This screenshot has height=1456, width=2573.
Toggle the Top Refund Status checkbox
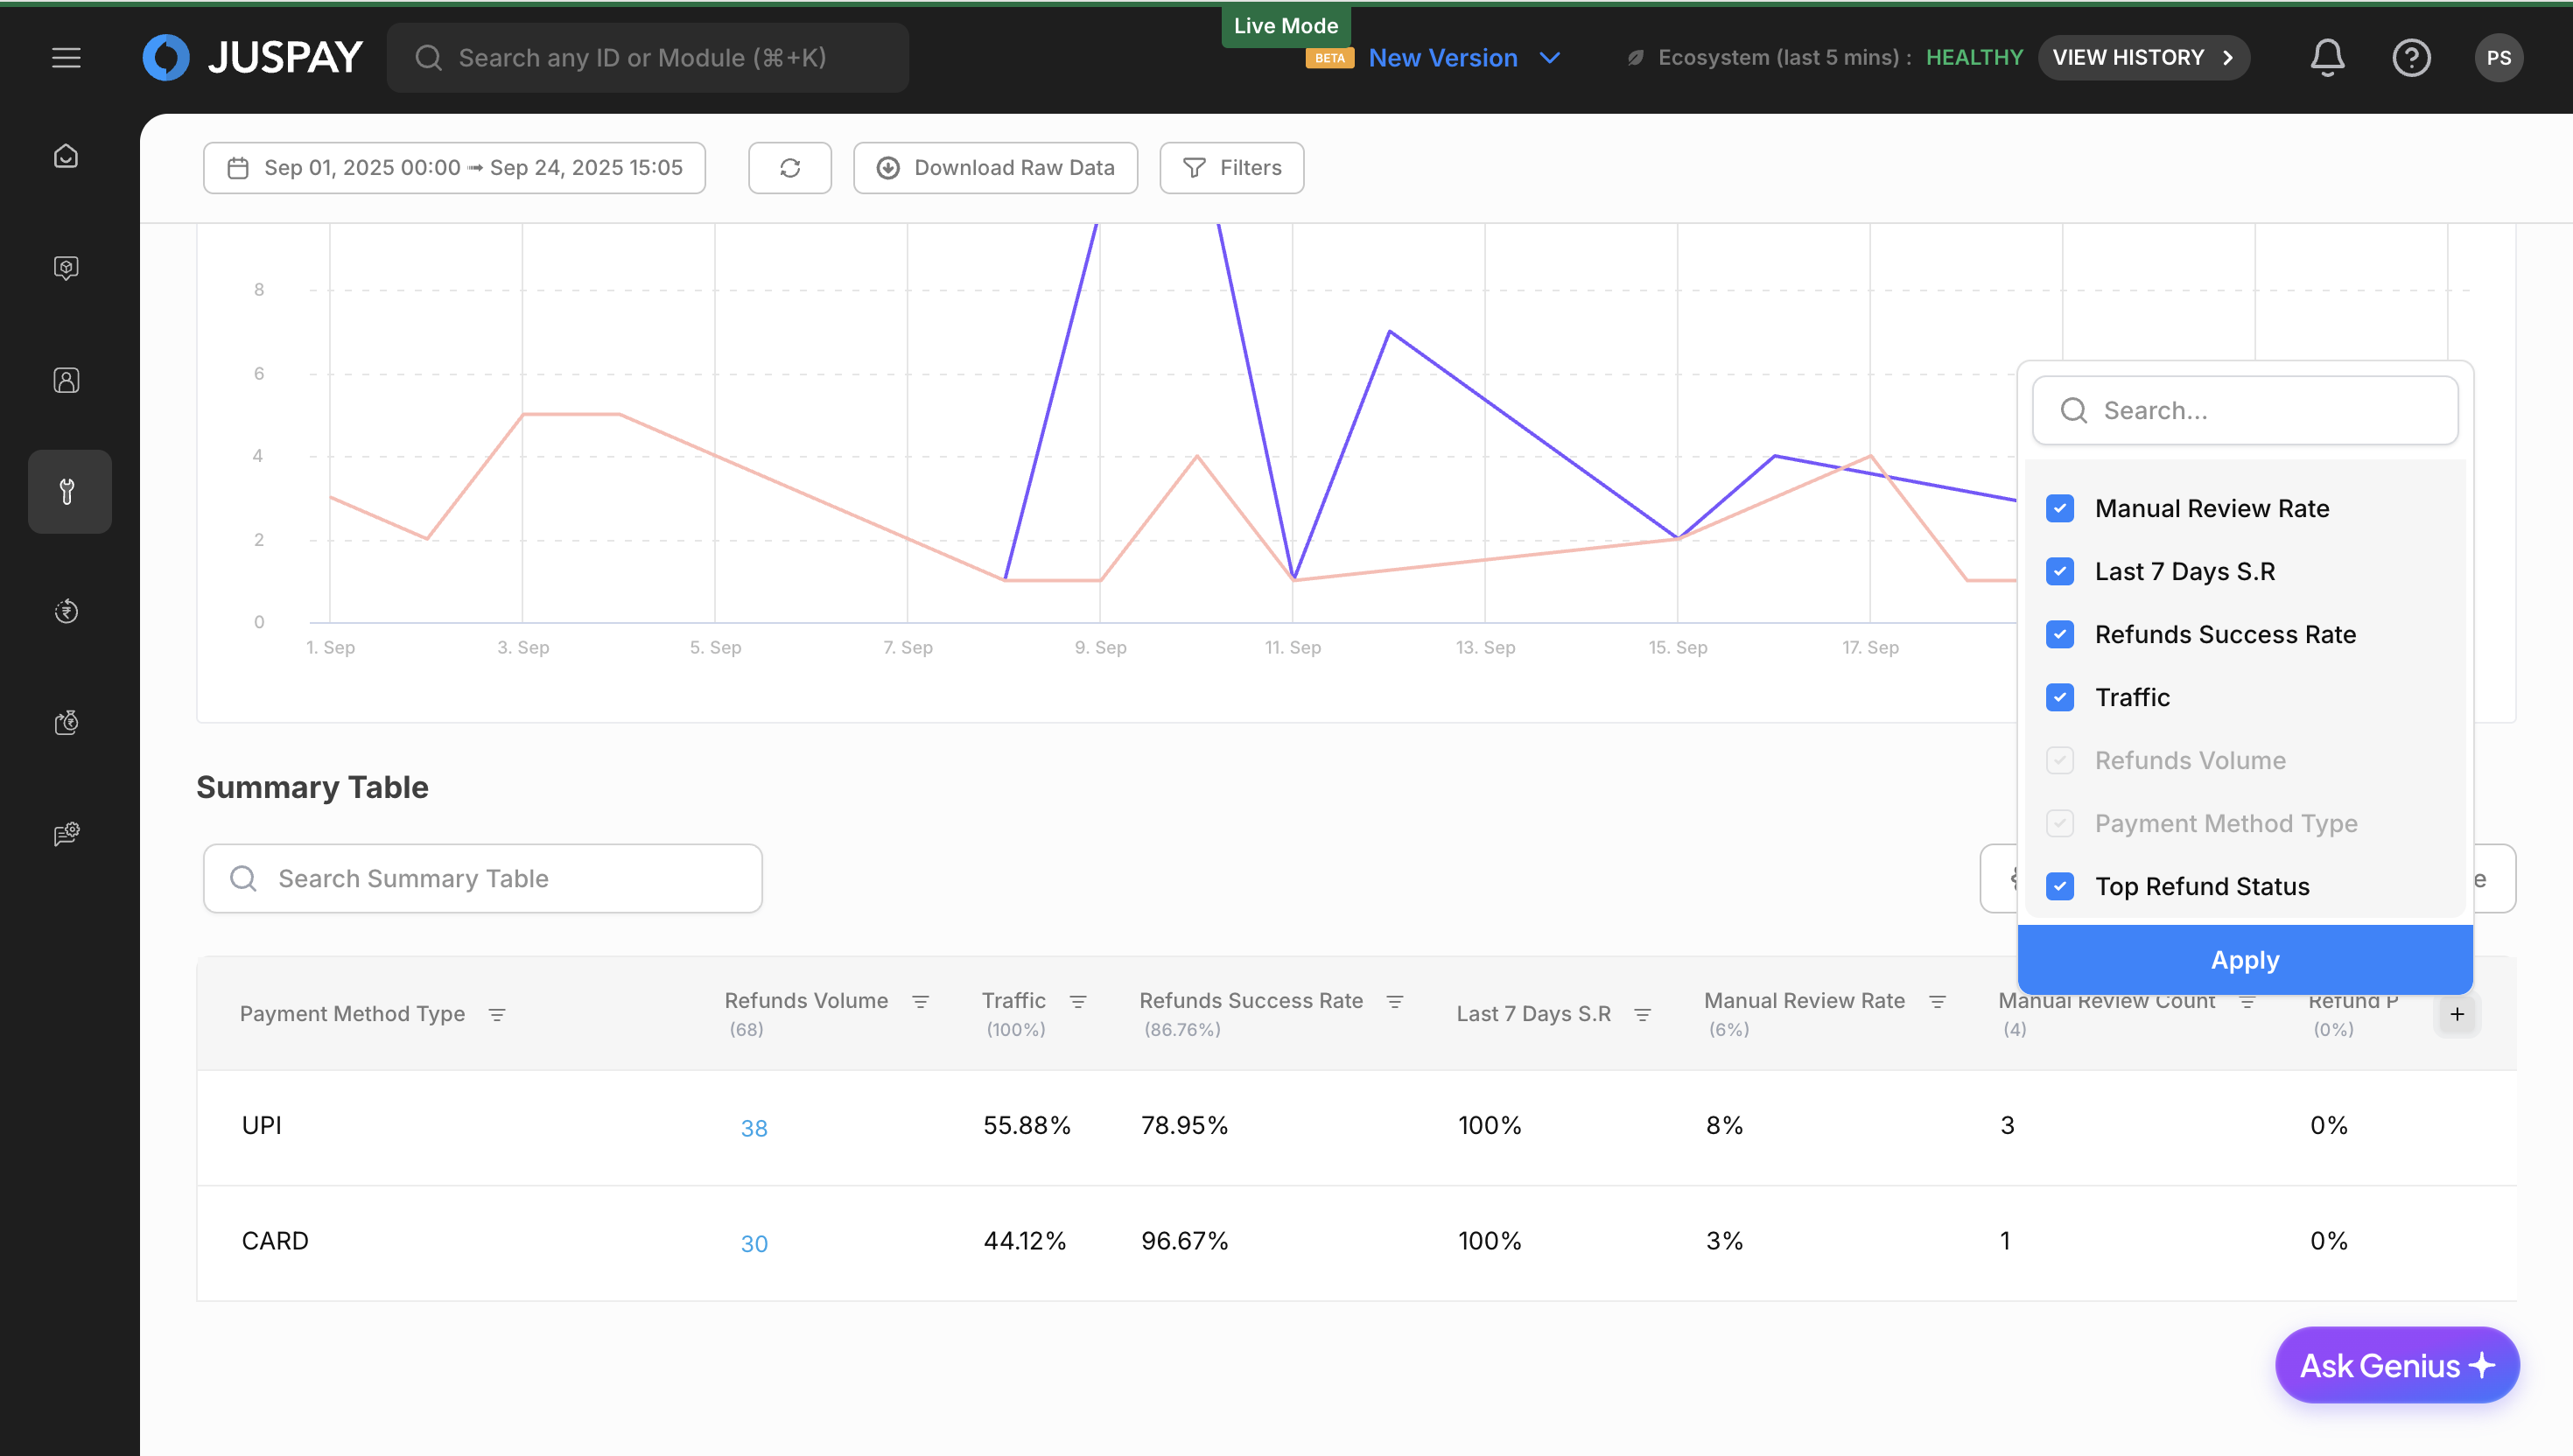[2060, 886]
